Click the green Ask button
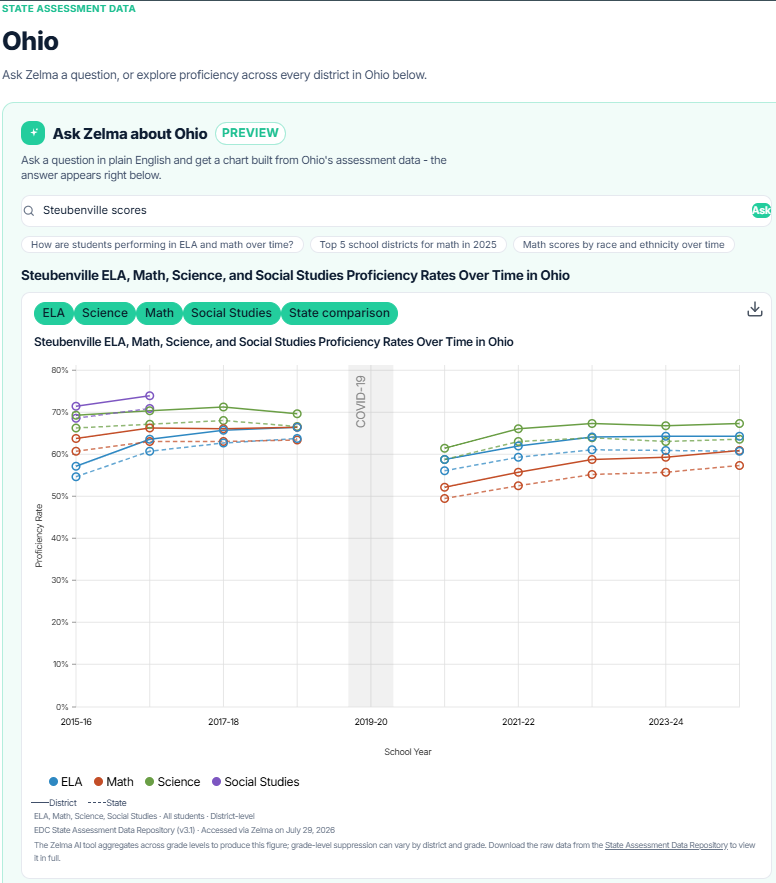Viewport: 776px width, 883px height. pyautogui.click(x=761, y=211)
